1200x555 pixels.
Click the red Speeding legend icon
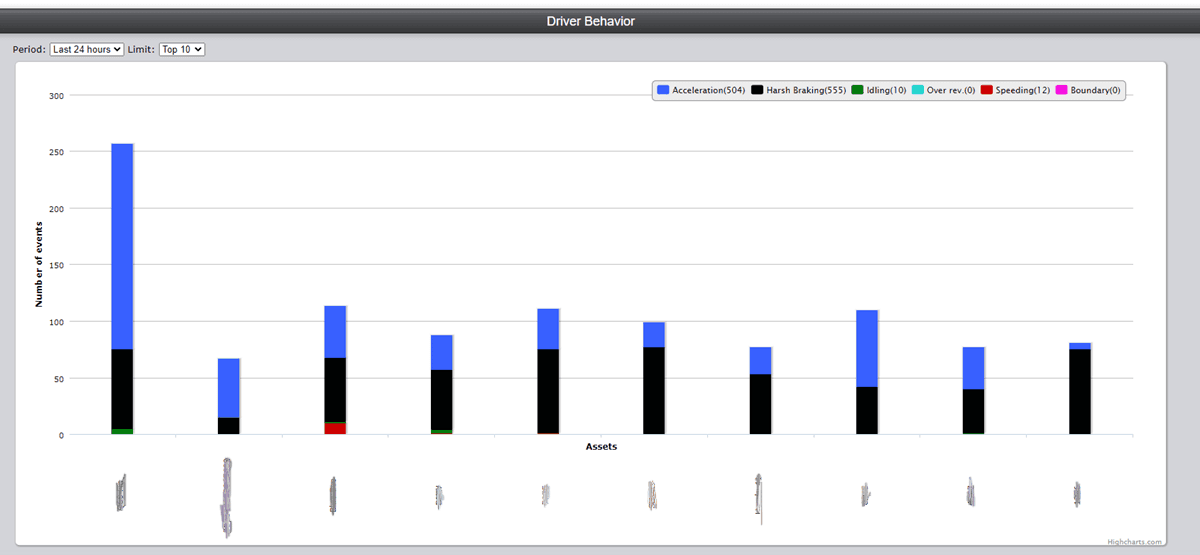986,90
